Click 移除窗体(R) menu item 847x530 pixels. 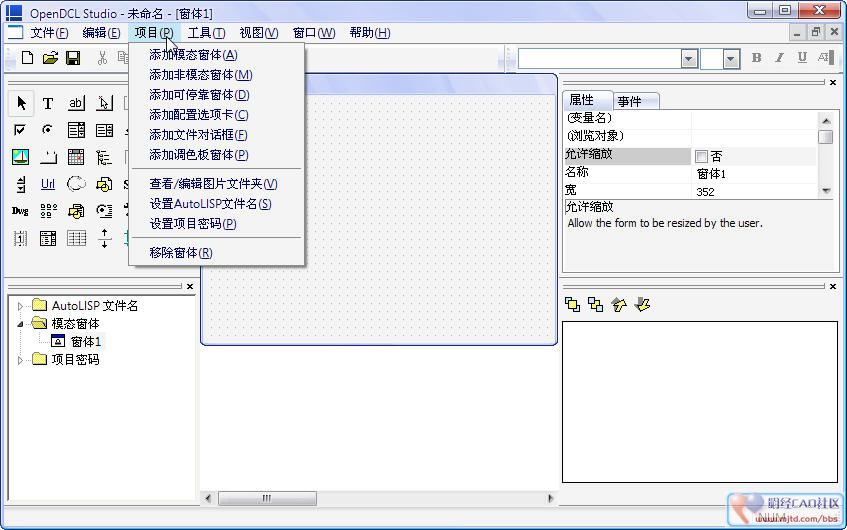216,253
